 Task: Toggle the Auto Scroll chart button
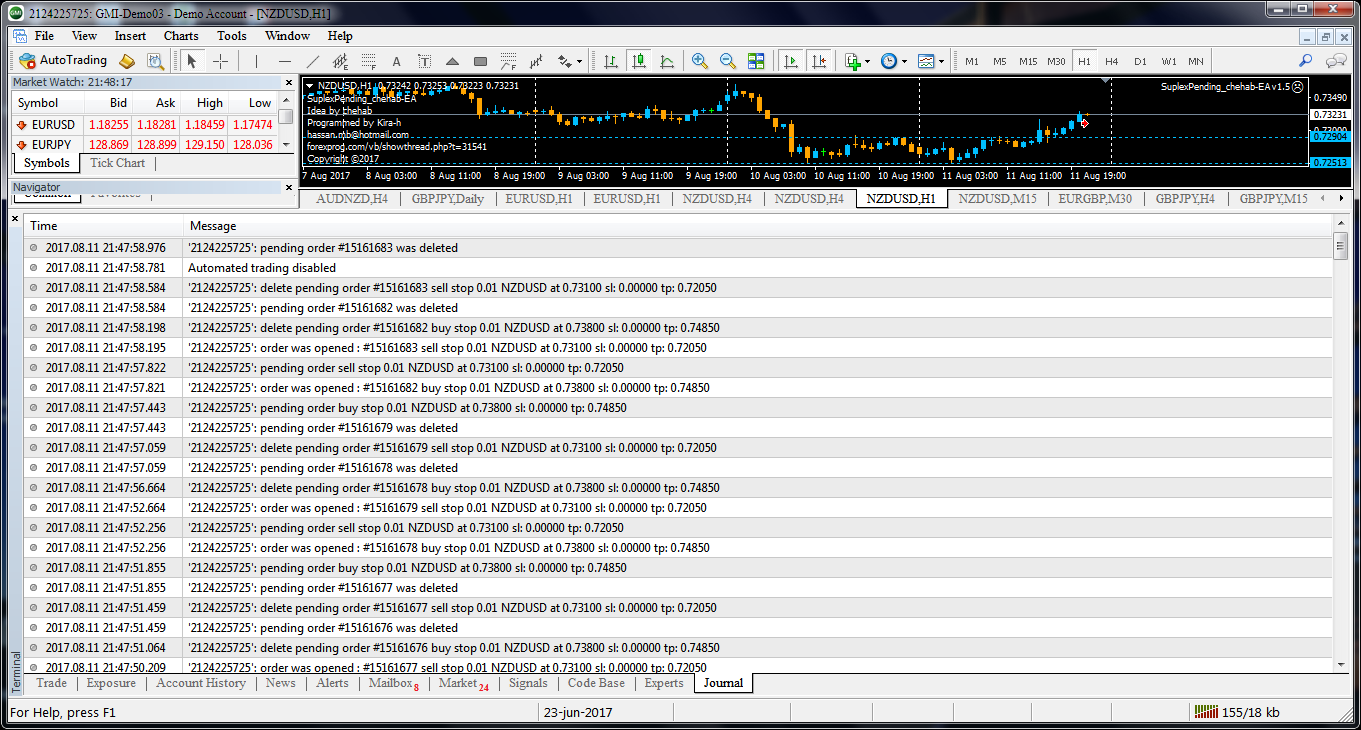[x=791, y=61]
